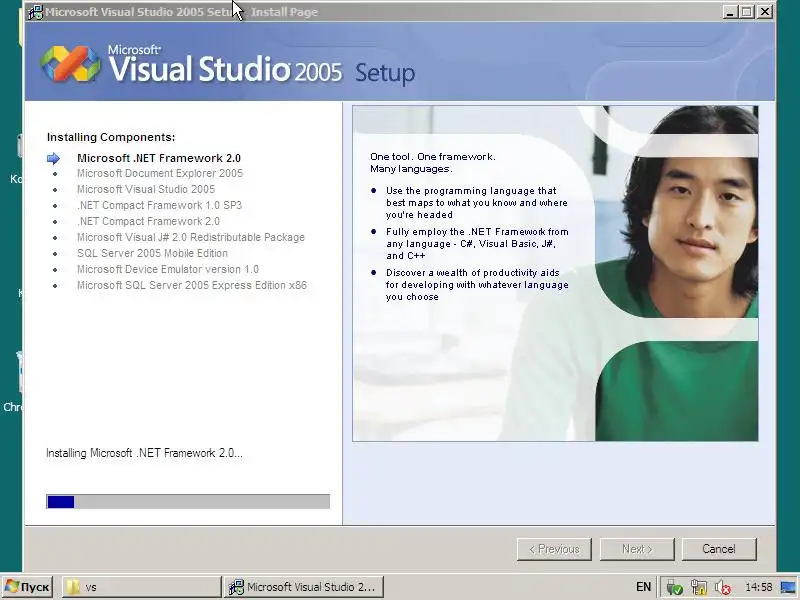The height and width of the screenshot is (600, 800).
Task: Click the disabled Next button
Action: pyautogui.click(x=637, y=549)
